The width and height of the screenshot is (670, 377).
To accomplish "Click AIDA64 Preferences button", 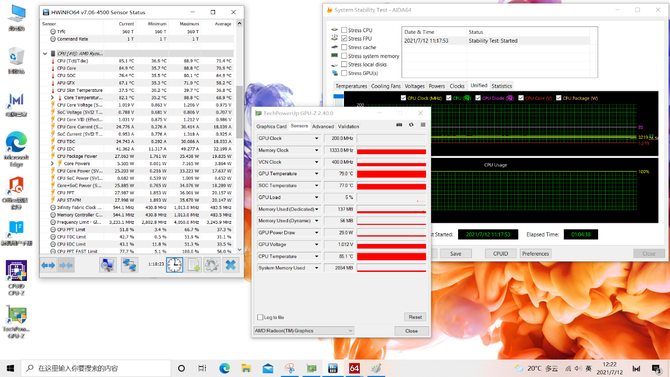I will click(x=535, y=253).
